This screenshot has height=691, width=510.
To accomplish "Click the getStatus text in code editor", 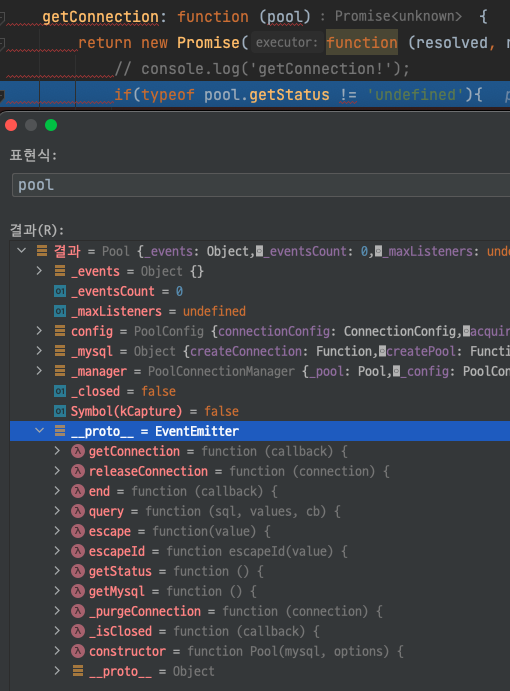I will point(289,95).
